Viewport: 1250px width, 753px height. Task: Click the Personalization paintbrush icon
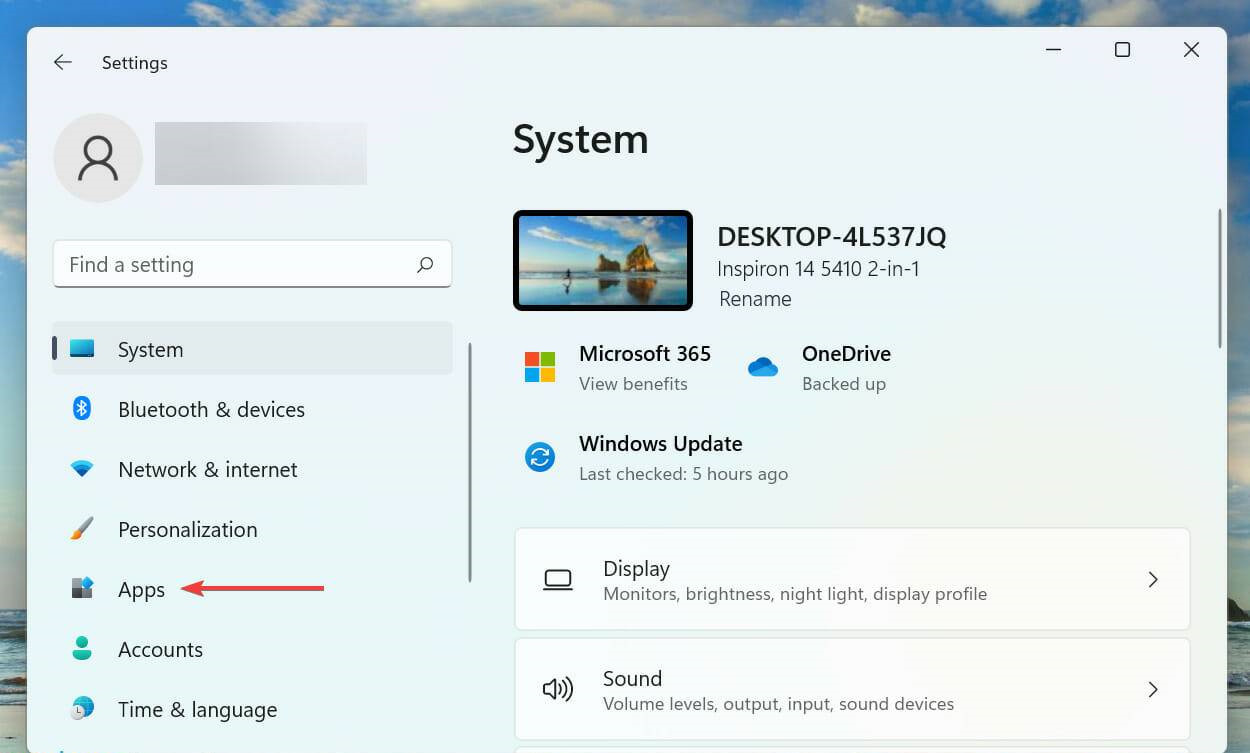click(81, 529)
